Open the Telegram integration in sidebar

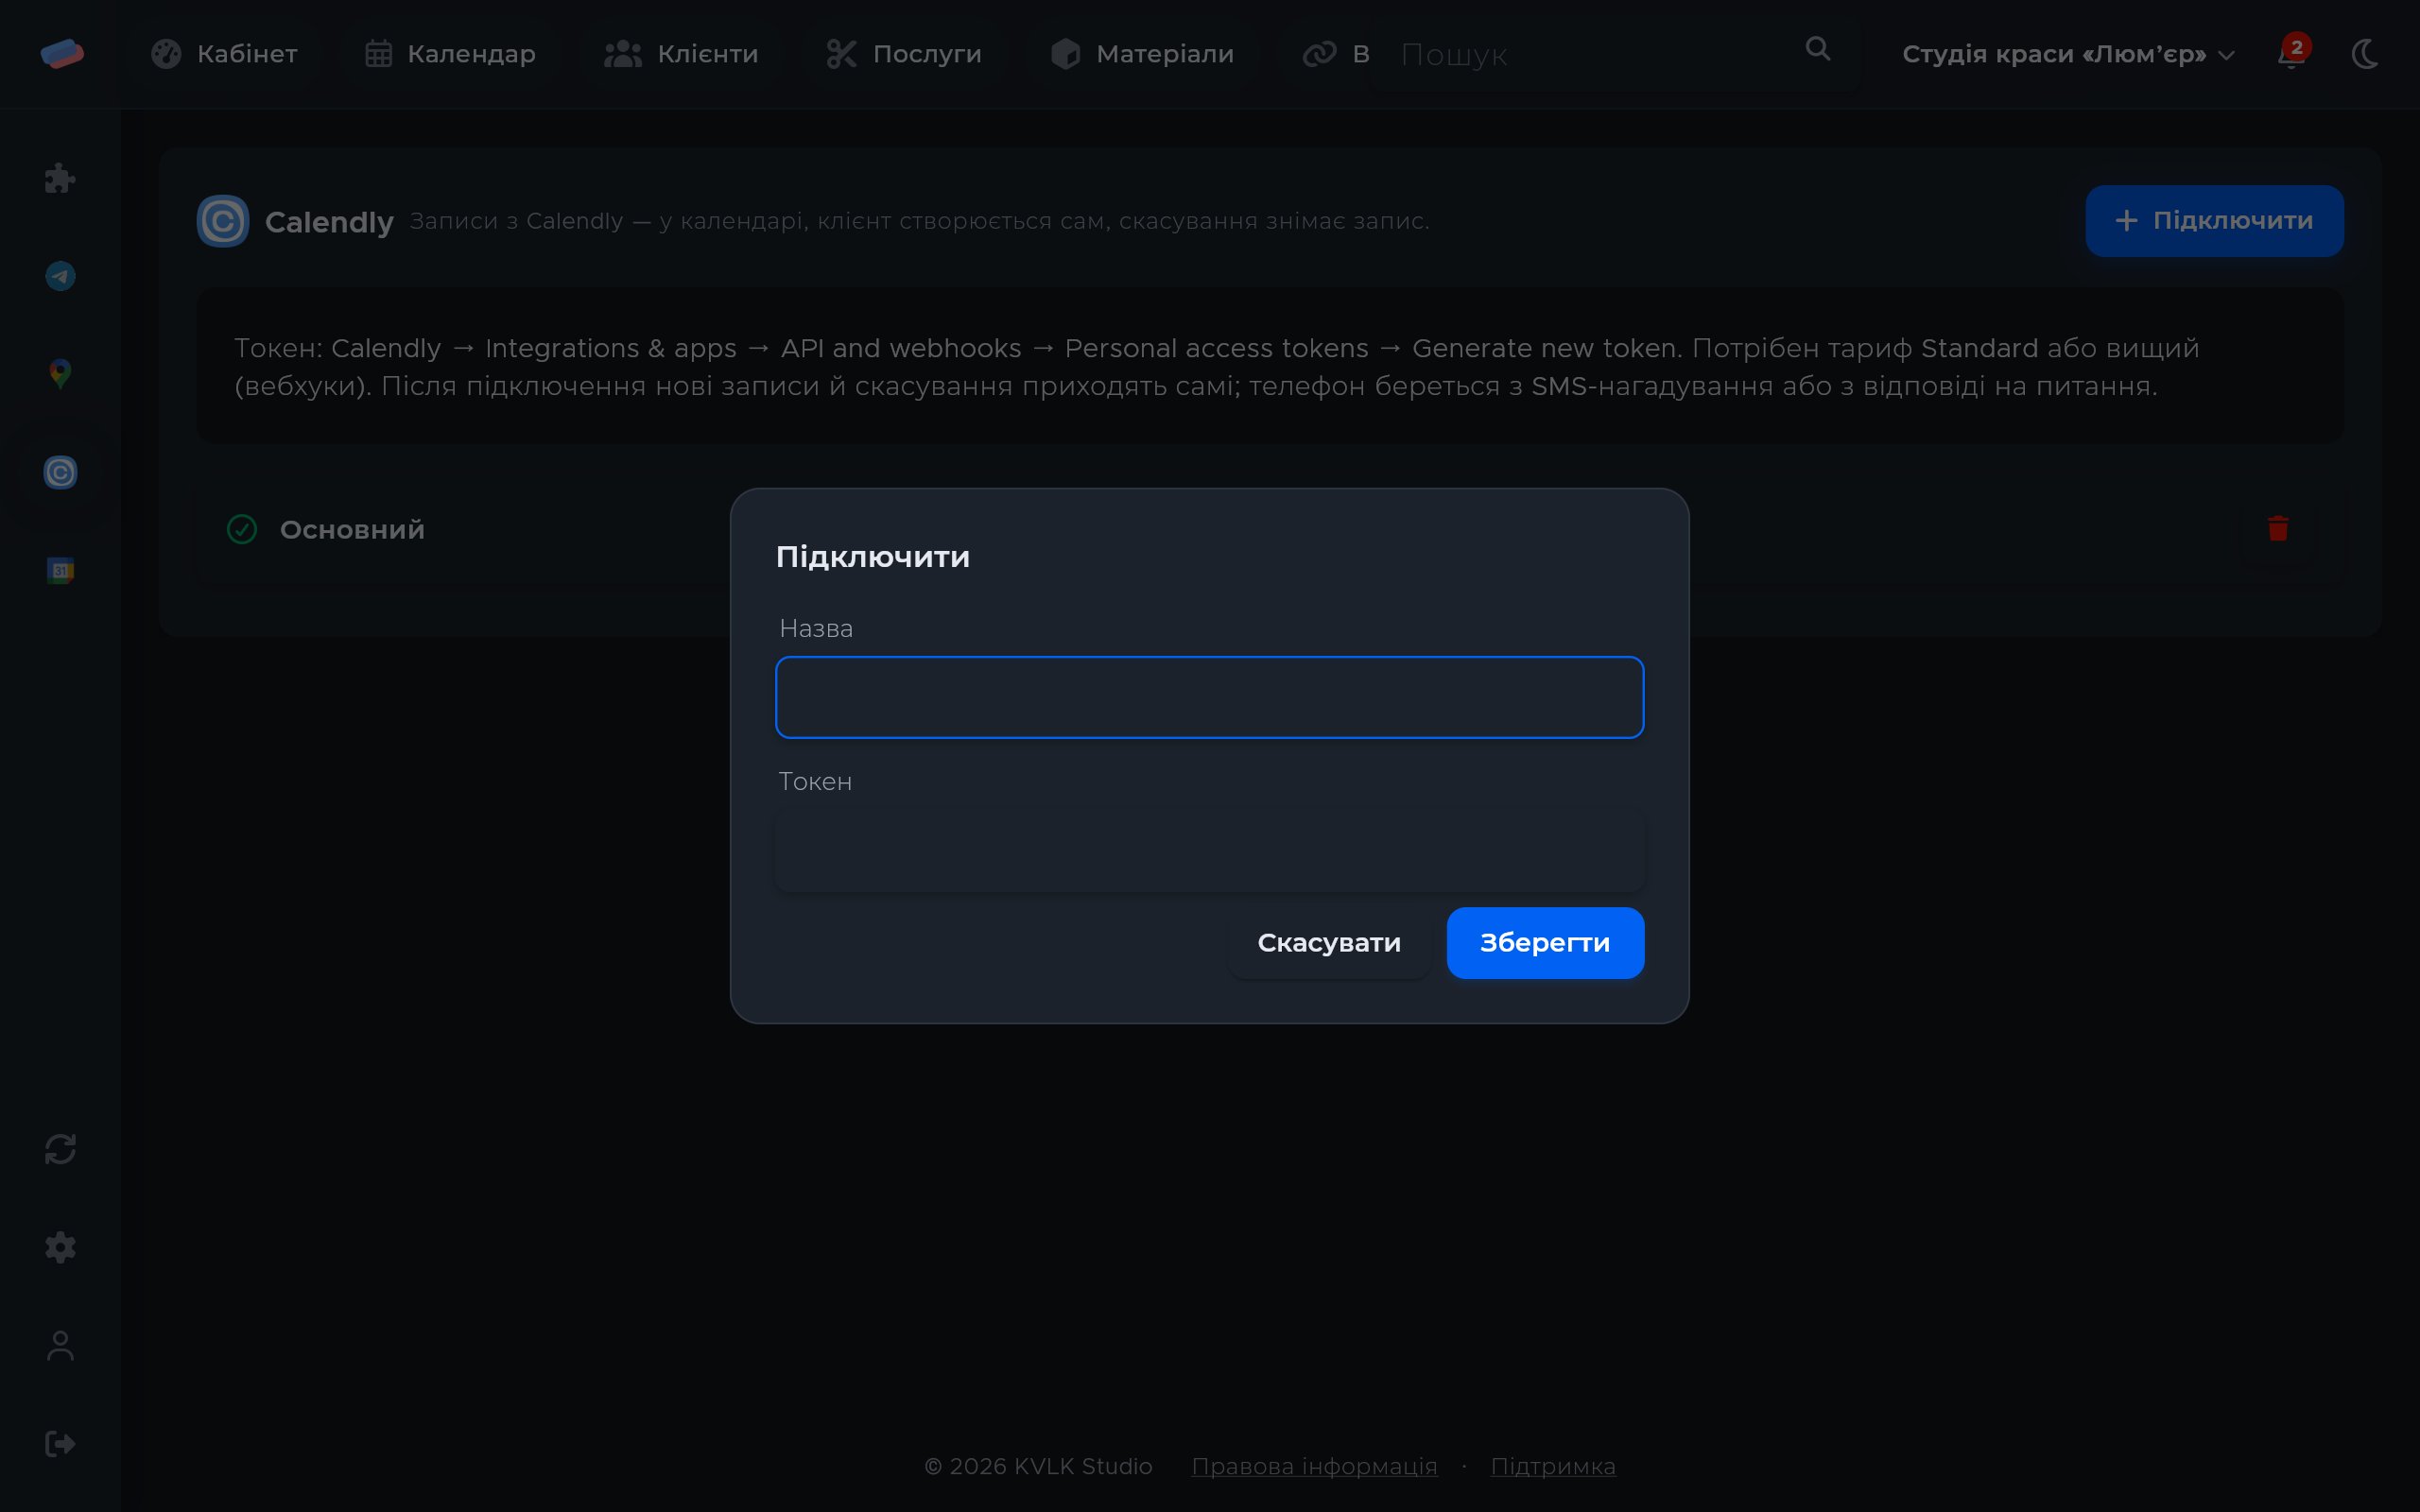pyautogui.click(x=60, y=276)
